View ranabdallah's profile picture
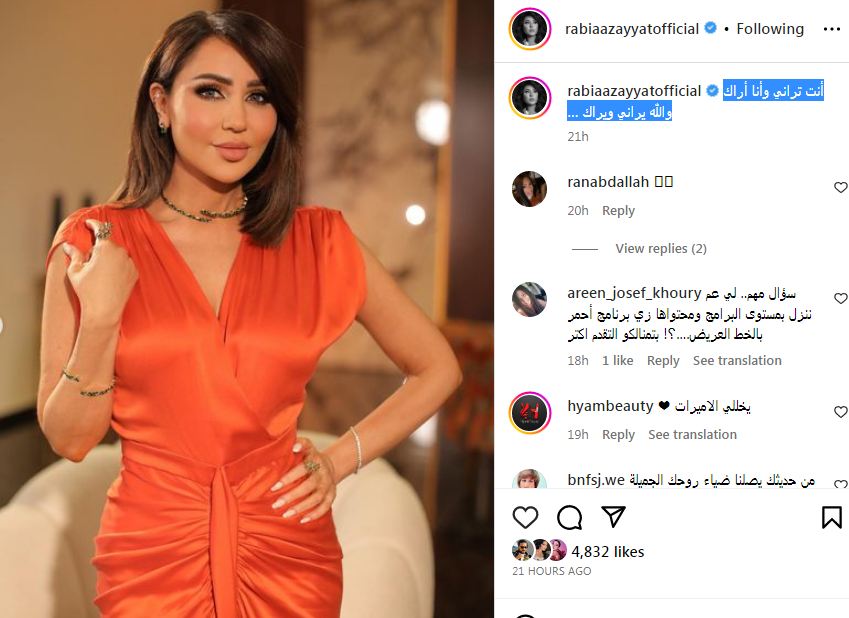Screen dimensions: 849x618 click(x=530, y=189)
